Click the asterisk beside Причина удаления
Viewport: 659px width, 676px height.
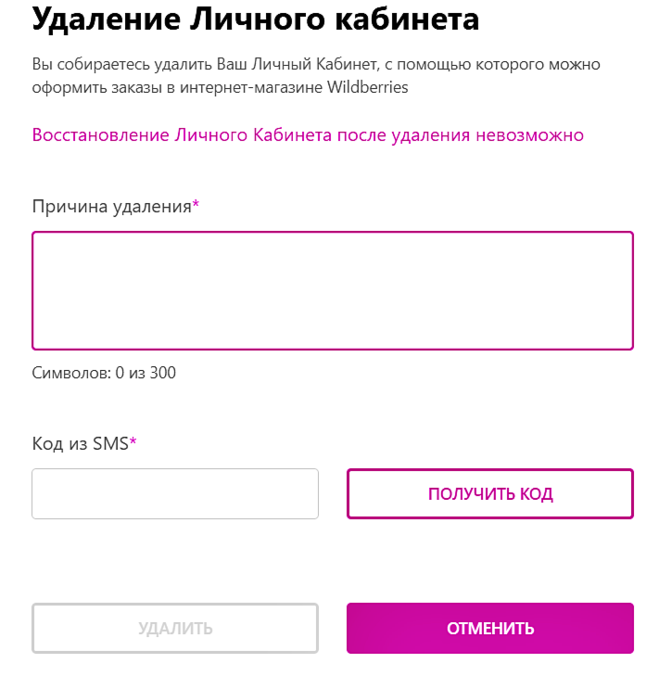point(196,206)
